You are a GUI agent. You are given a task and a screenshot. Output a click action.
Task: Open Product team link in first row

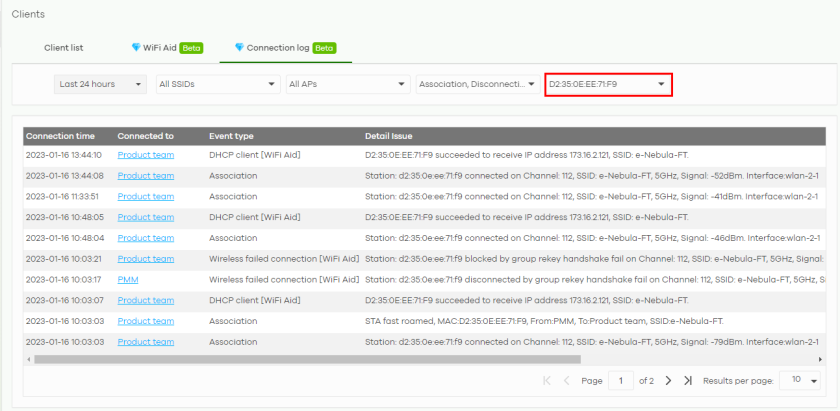point(145,155)
